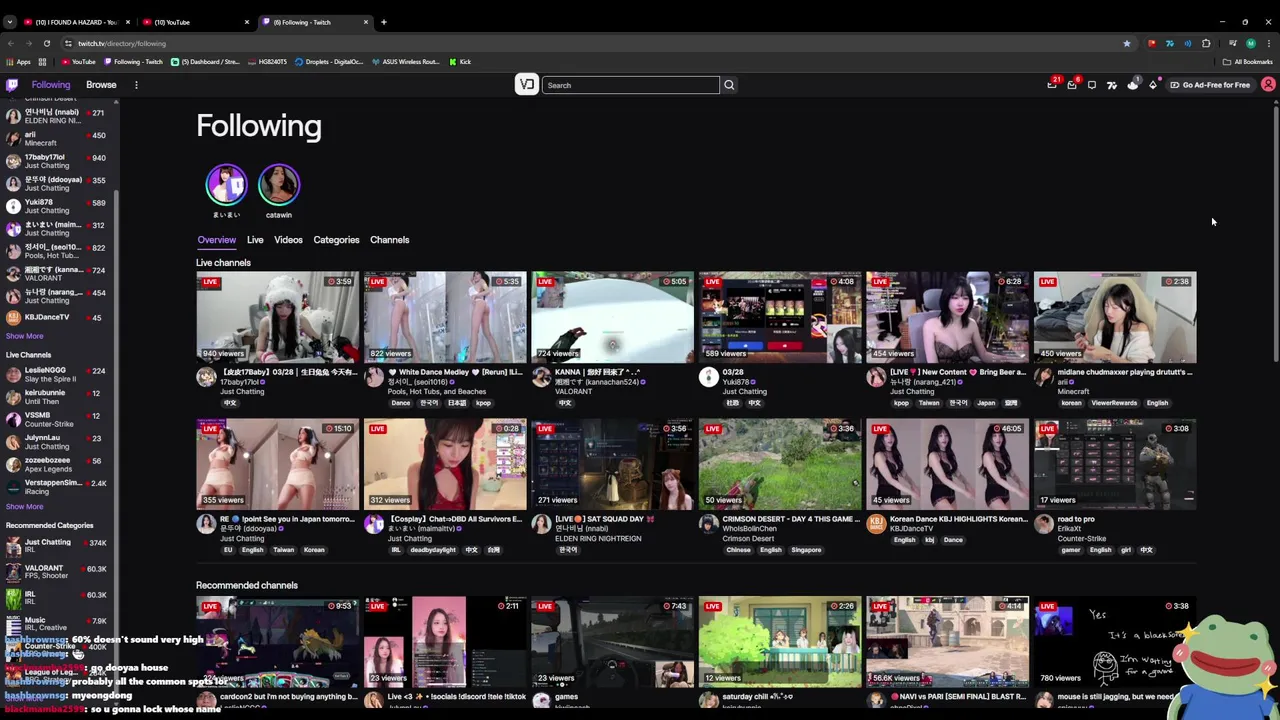
Task: Click the ViewerRewards tag under arii stream
Action: (x=1114, y=403)
